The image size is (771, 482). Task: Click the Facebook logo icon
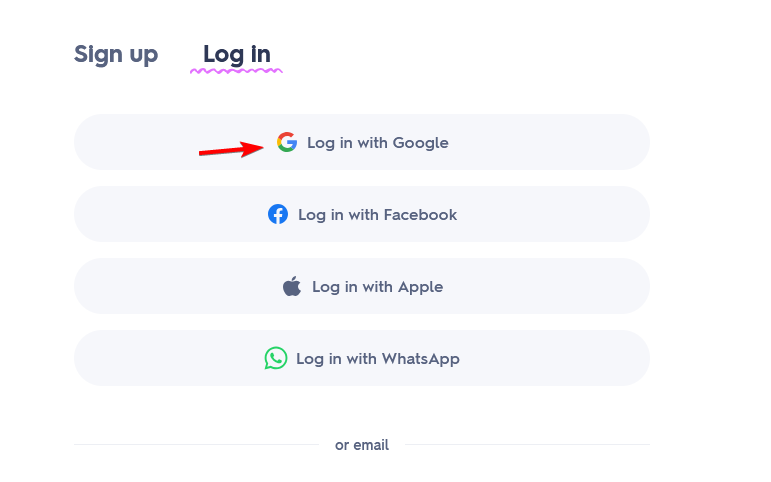click(x=278, y=214)
